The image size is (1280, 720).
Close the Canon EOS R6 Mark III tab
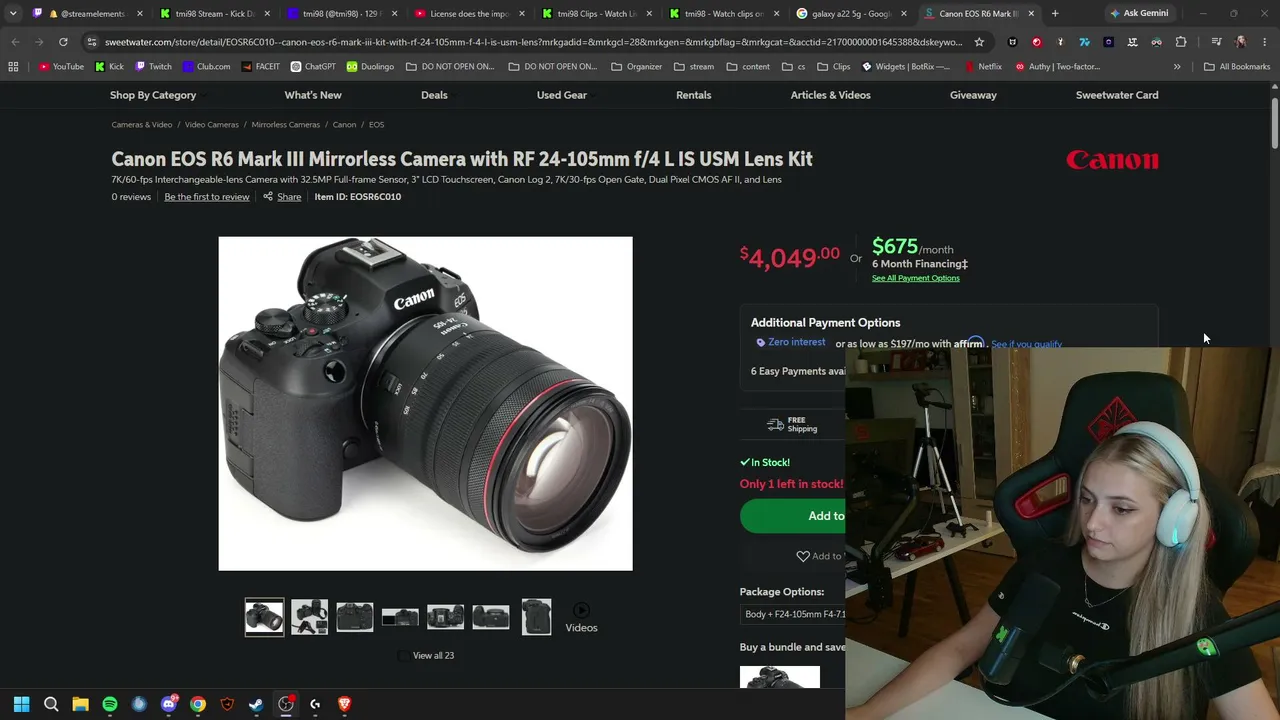coord(1031,14)
